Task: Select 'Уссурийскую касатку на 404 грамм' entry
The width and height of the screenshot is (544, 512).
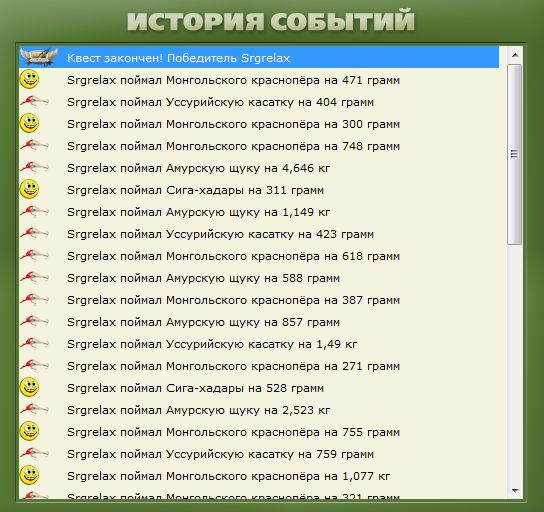Action: tap(259, 102)
